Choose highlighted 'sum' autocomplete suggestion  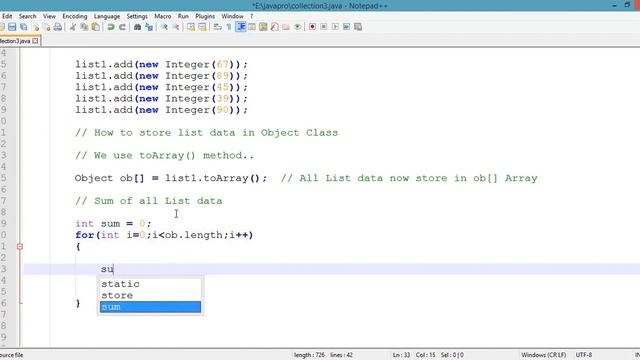pyautogui.click(x=150, y=307)
